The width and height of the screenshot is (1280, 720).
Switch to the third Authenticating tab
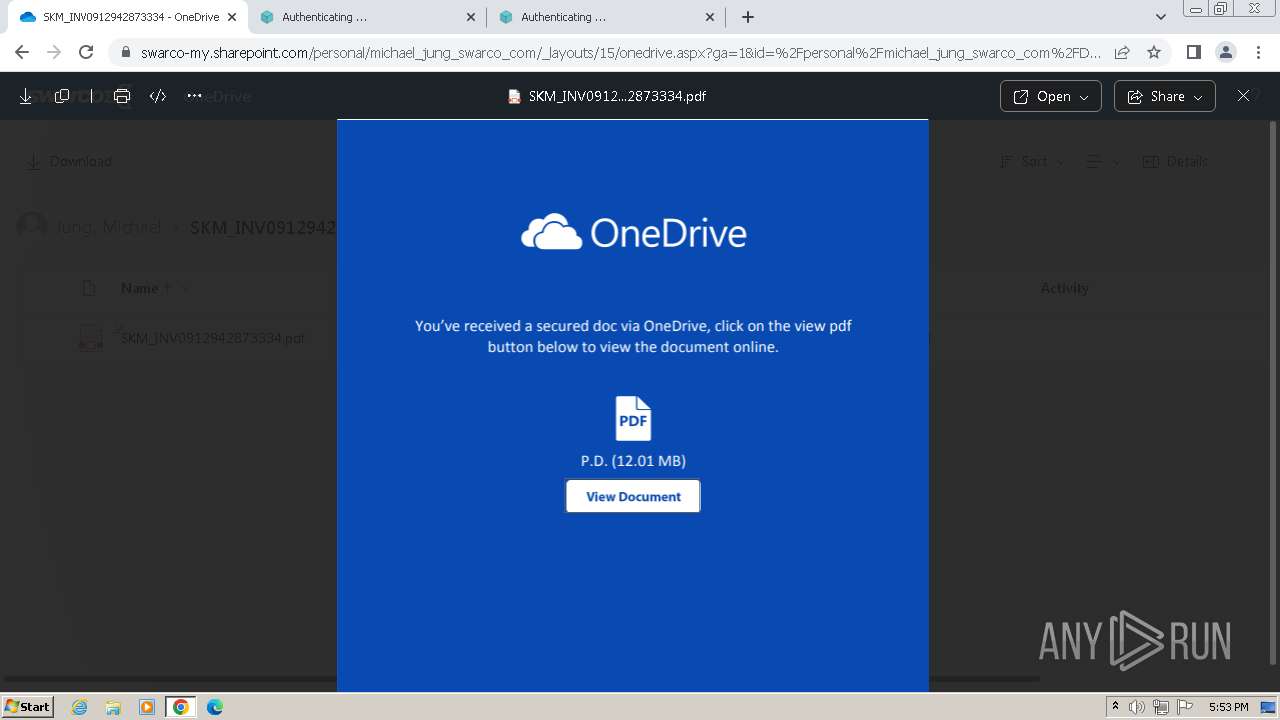pyautogui.click(x=607, y=17)
